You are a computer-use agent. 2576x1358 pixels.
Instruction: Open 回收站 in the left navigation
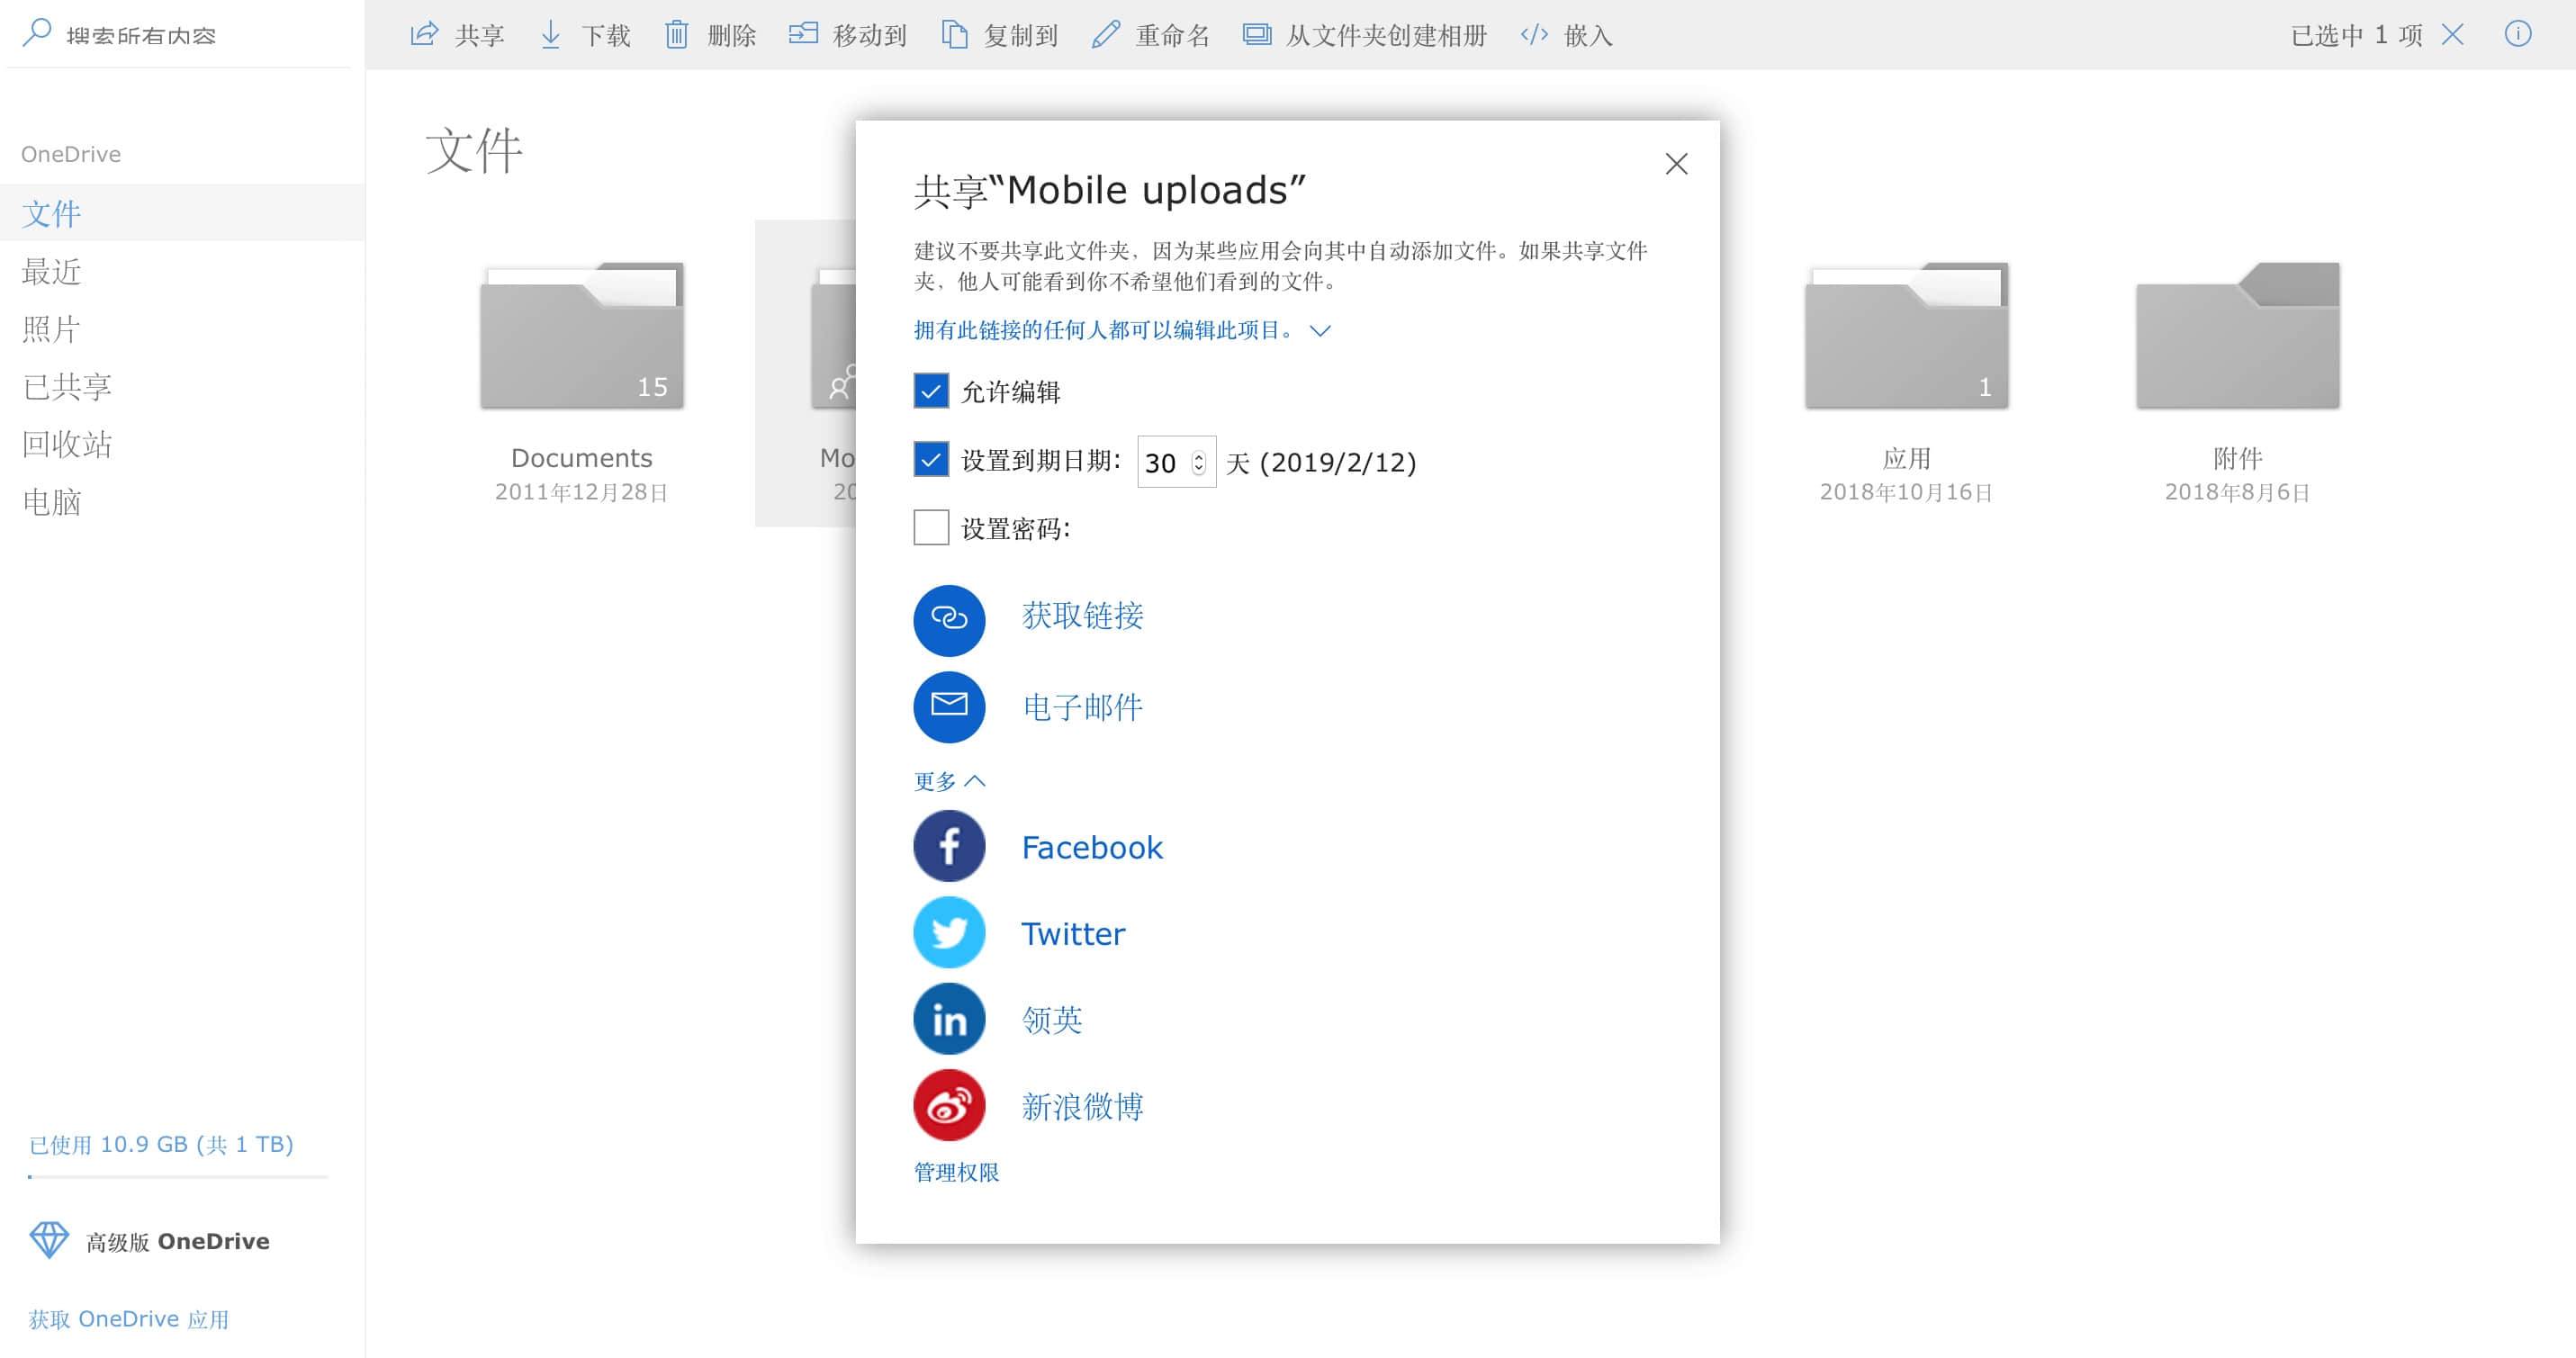[182, 444]
